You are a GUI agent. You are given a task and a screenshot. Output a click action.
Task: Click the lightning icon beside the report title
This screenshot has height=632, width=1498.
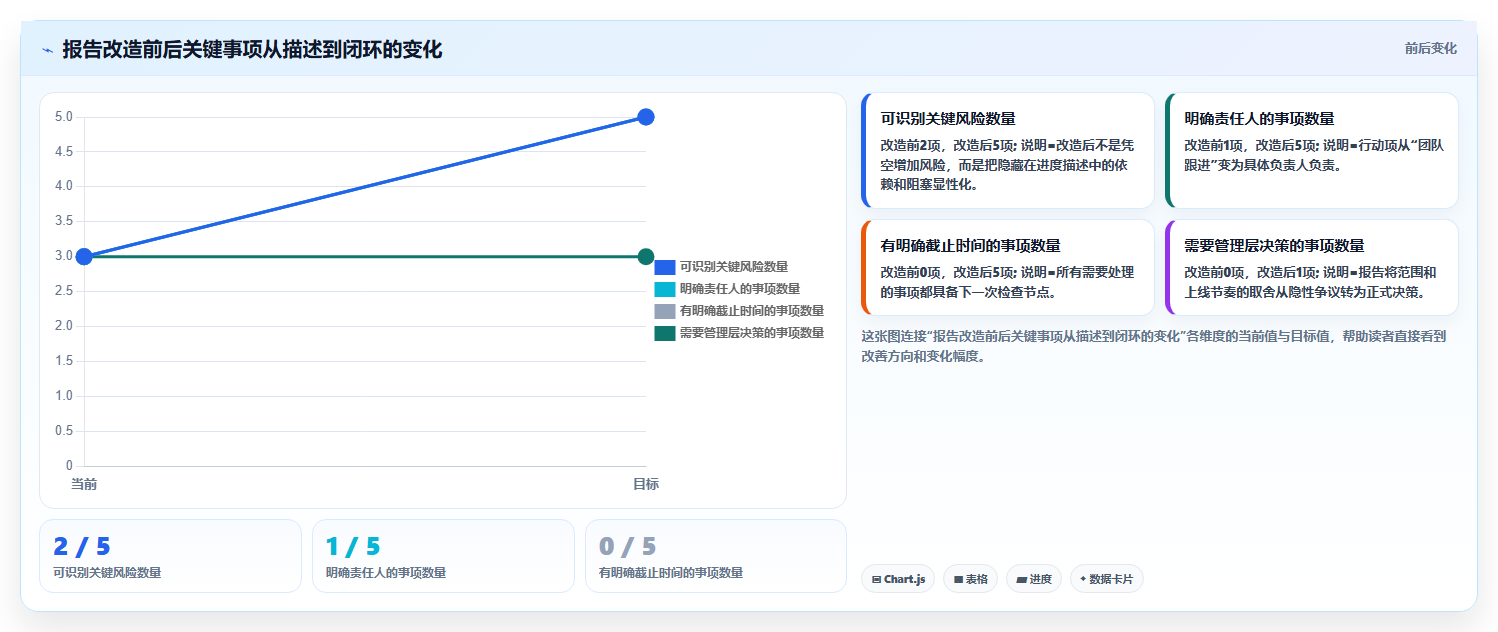pyautogui.click(x=48, y=50)
